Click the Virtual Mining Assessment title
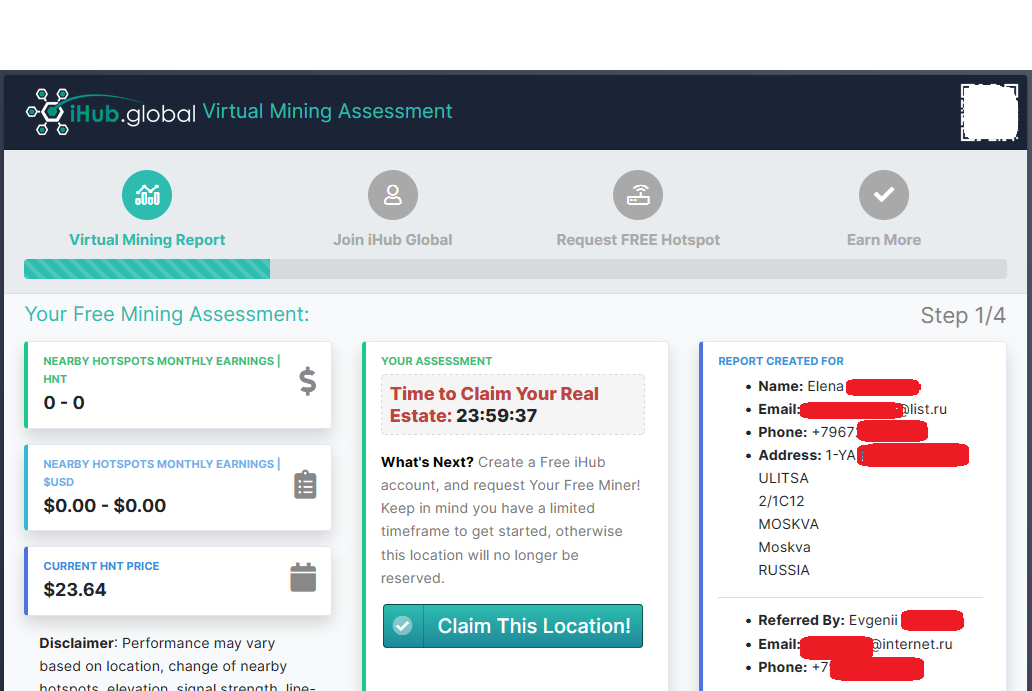Viewport: 1032px width, 691px height. tap(327, 111)
